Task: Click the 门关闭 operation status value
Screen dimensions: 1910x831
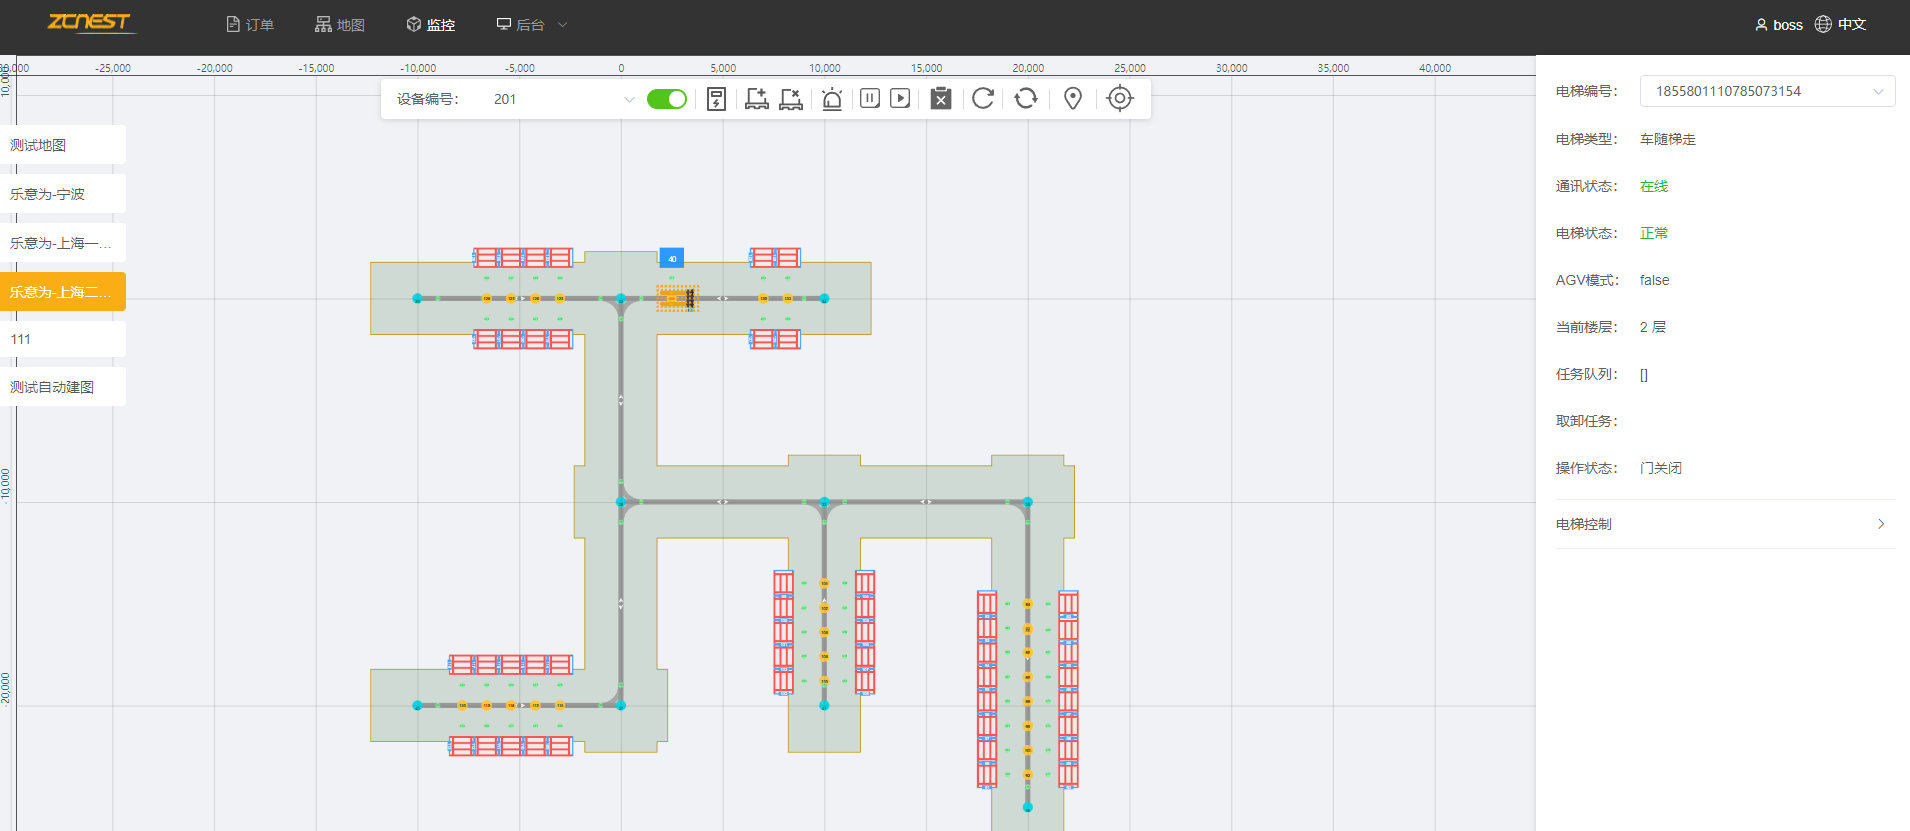Action: [x=1661, y=468]
